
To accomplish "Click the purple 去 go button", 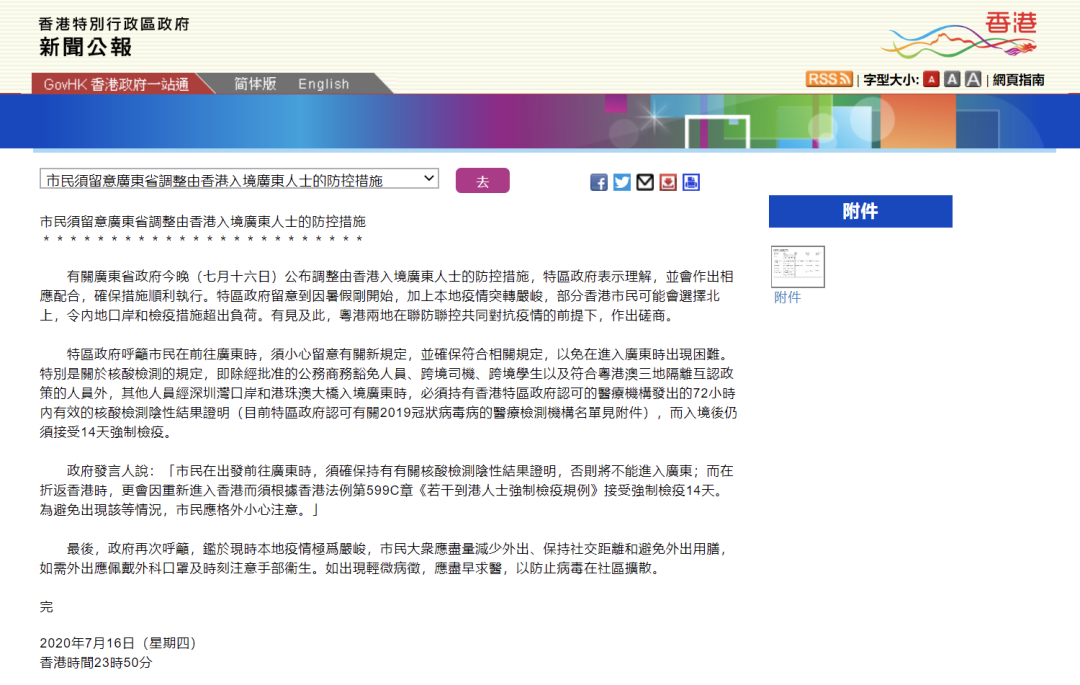I will point(483,181).
